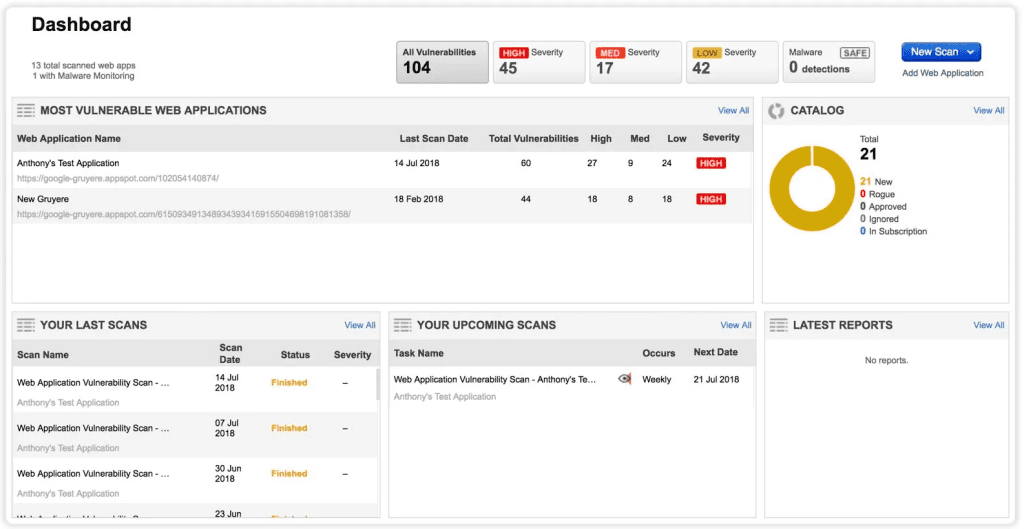1024x529 pixels.
Task: Filter by LOW Severity tile
Action: click(732, 62)
